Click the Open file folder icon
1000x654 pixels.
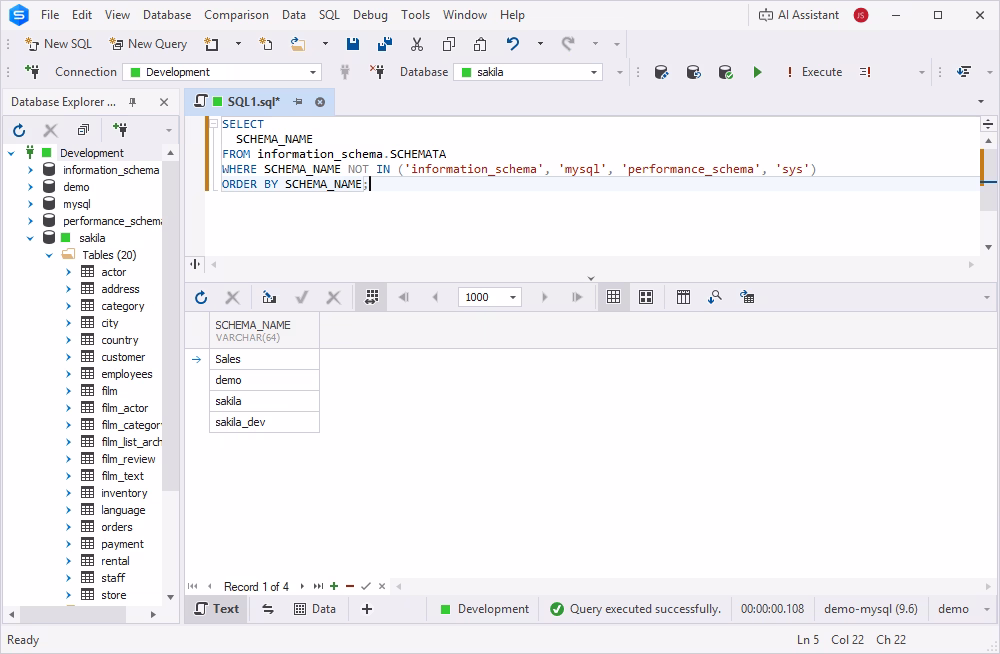click(298, 44)
